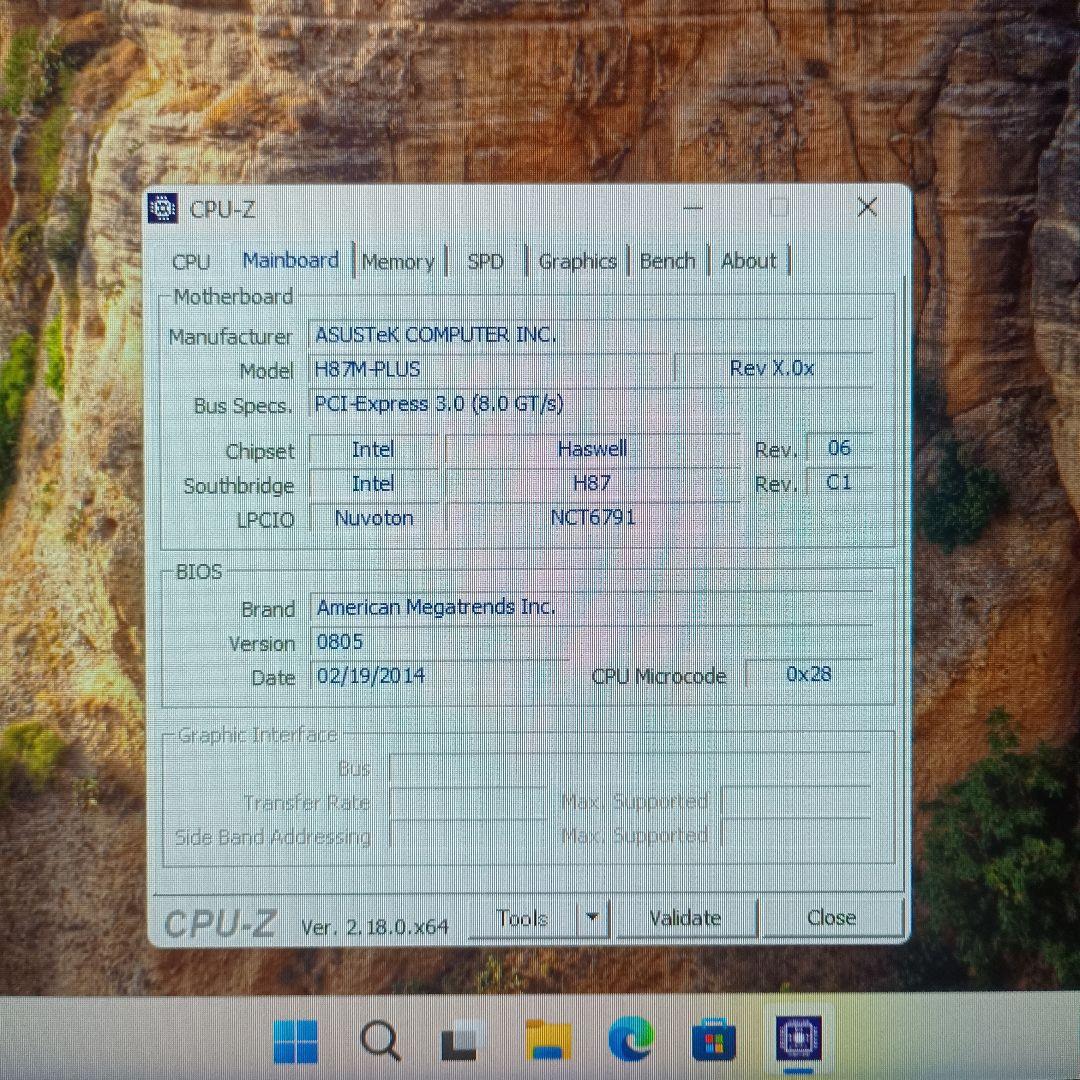Click the CPU-Z title bar icon
1080x1080 pixels.
(x=164, y=208)
